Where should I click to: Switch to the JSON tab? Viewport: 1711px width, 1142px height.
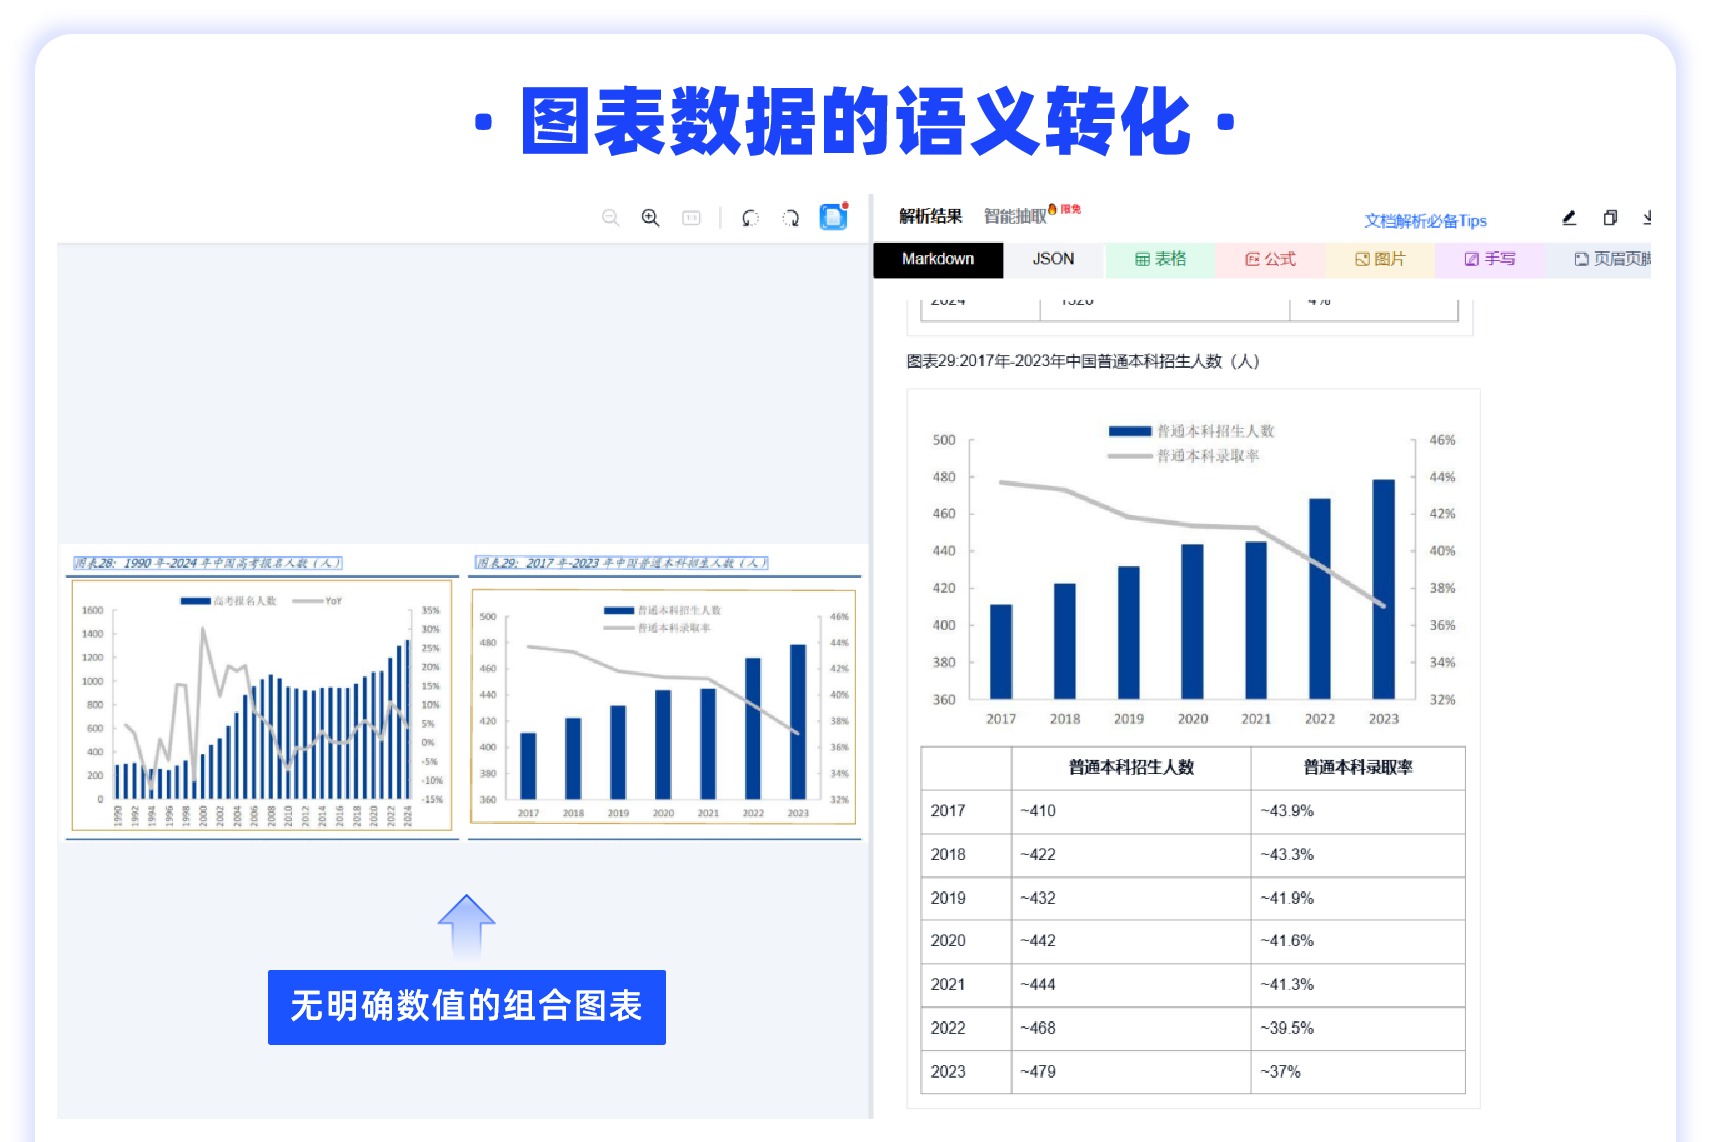click(1052, 259)
